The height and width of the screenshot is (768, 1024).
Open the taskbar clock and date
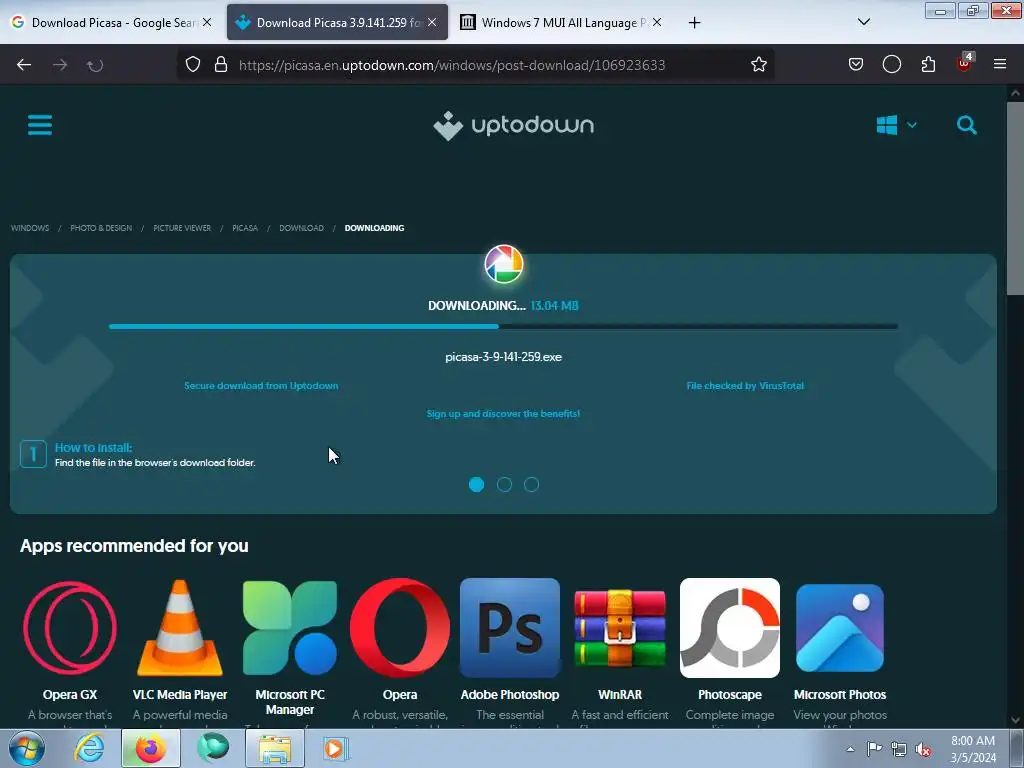(x=973, y=749)
